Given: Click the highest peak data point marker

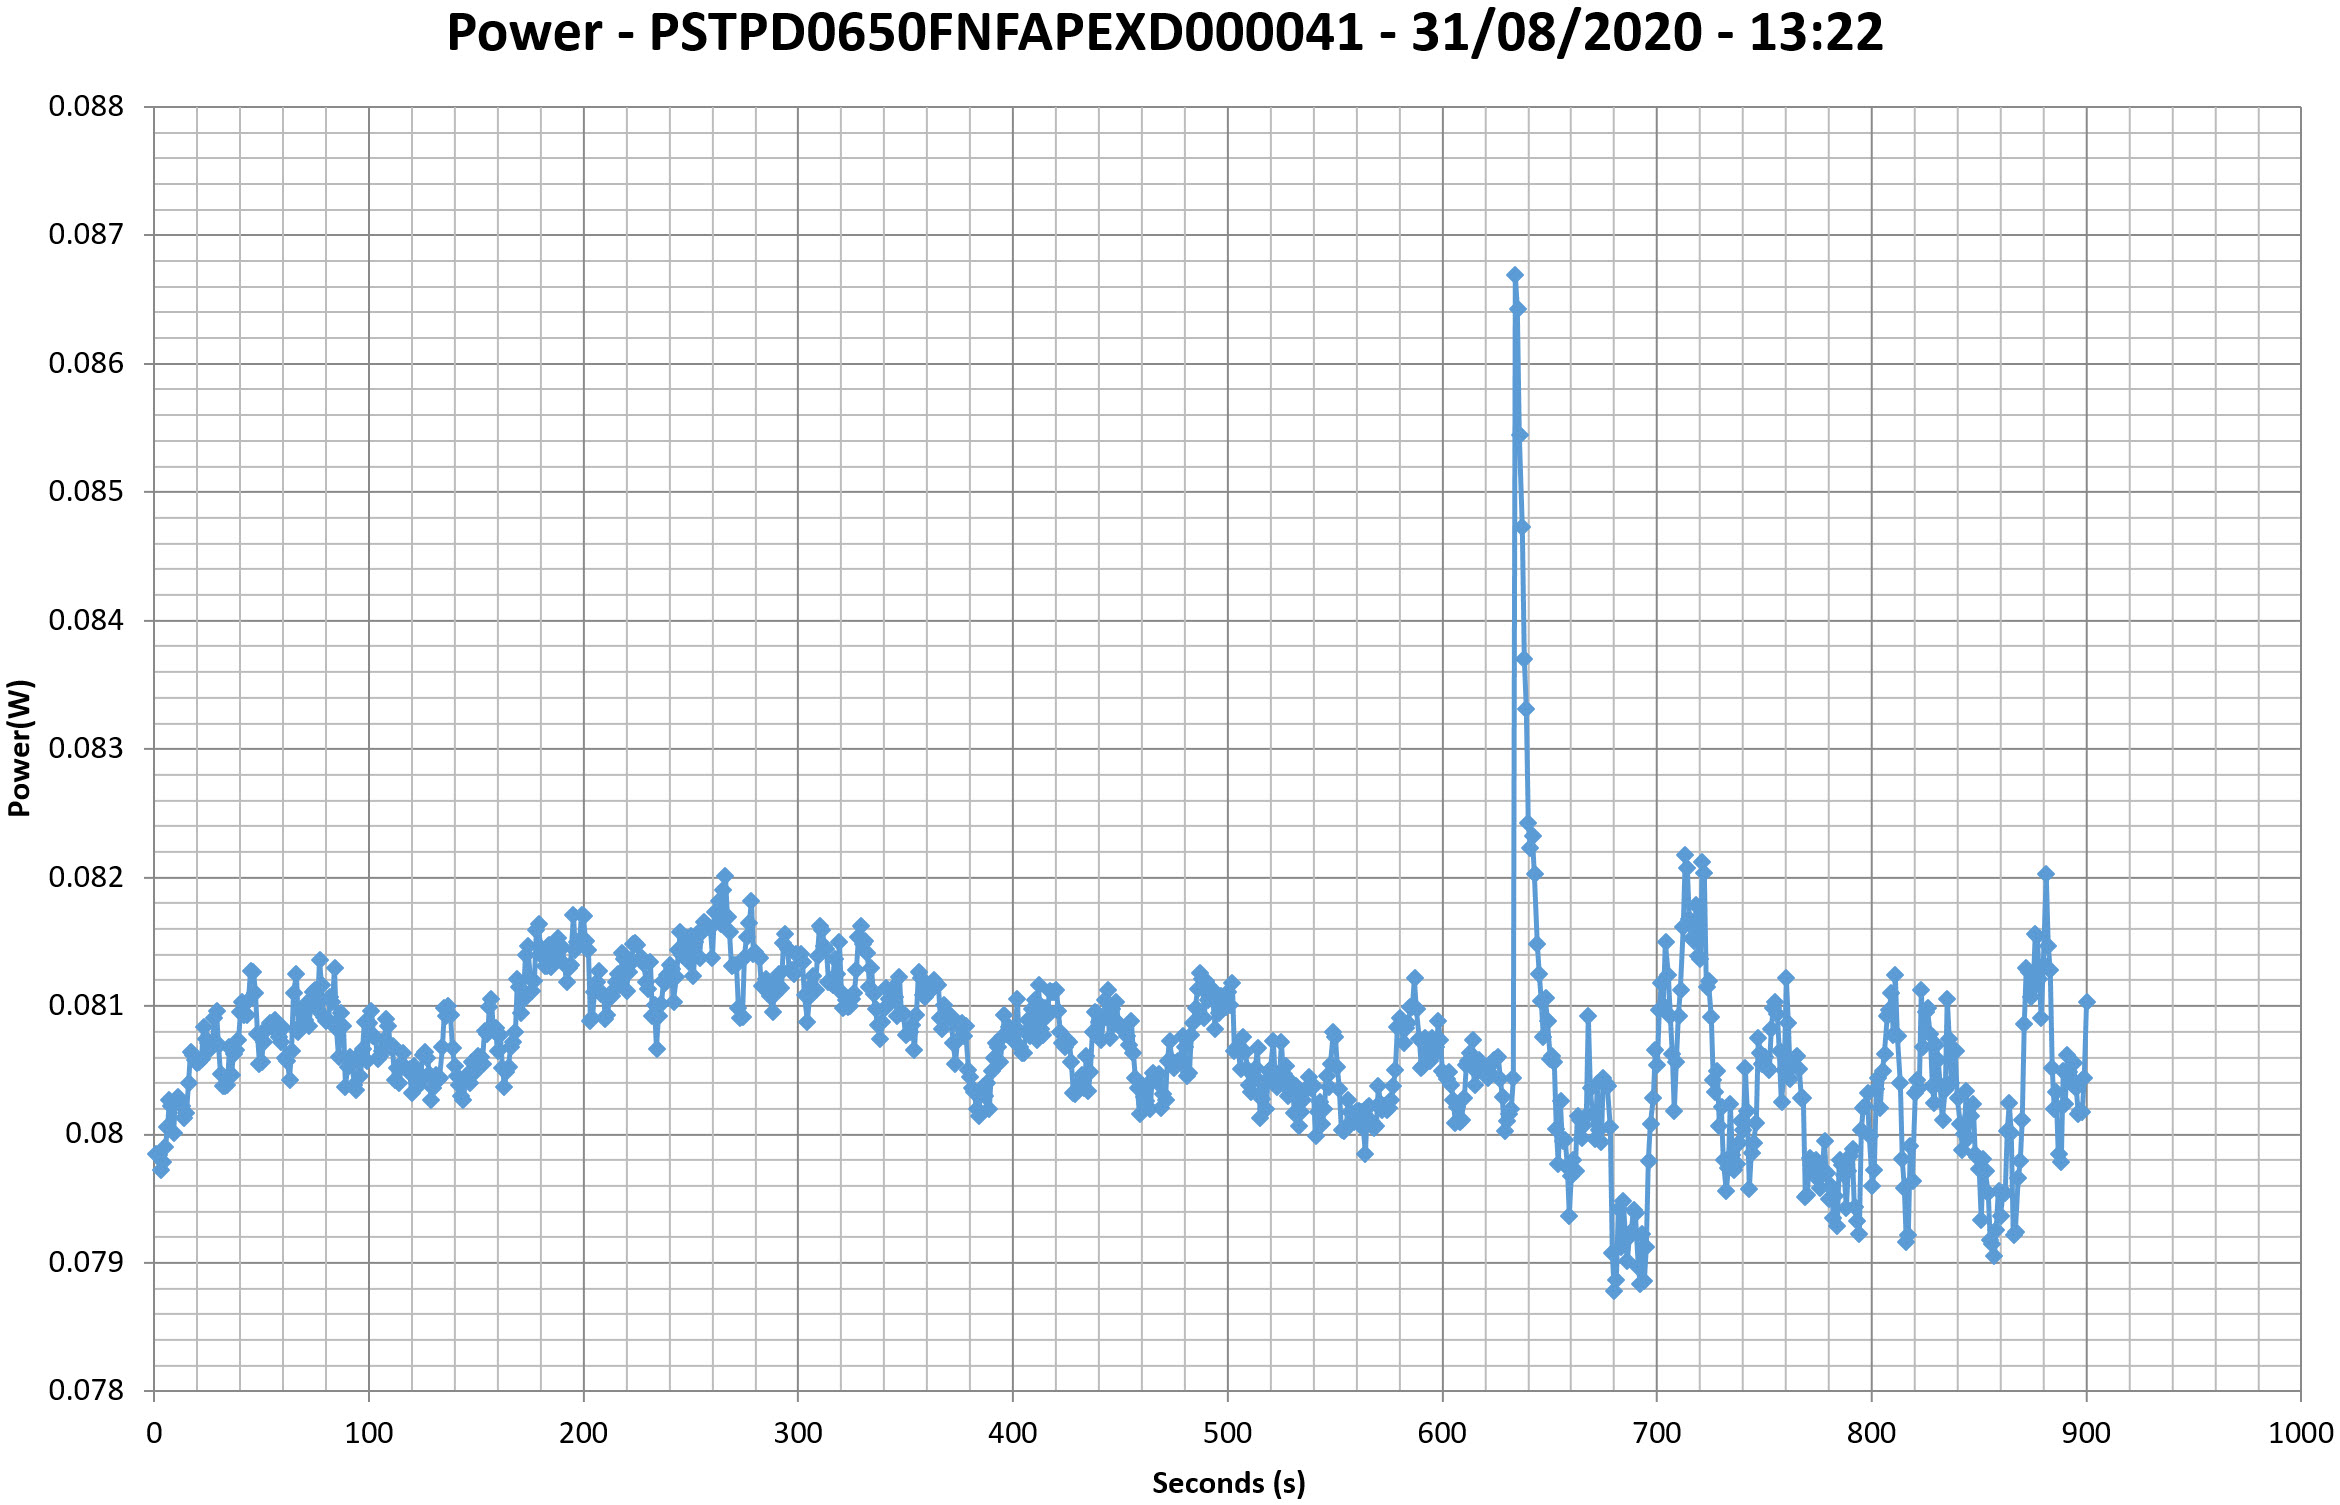Looking at the screenshot, I should (x=1515, y=275).
